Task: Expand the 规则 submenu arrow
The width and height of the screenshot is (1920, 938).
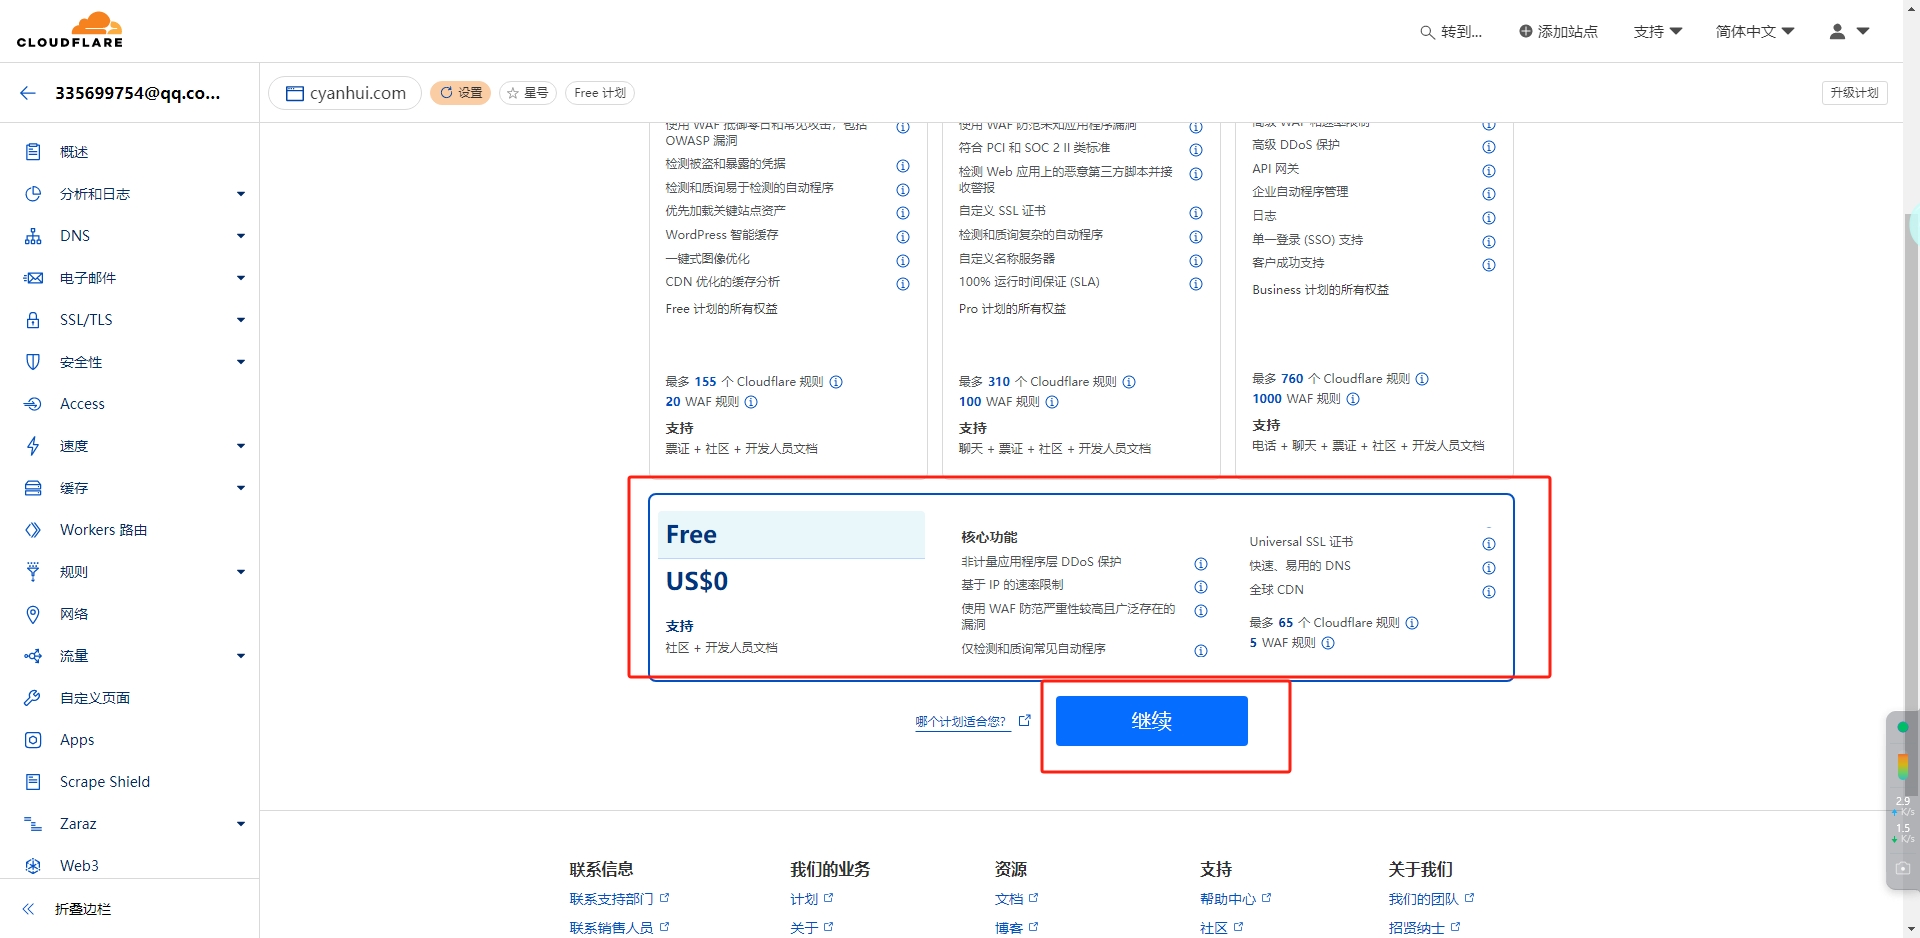Action: (x=241, y=572)
